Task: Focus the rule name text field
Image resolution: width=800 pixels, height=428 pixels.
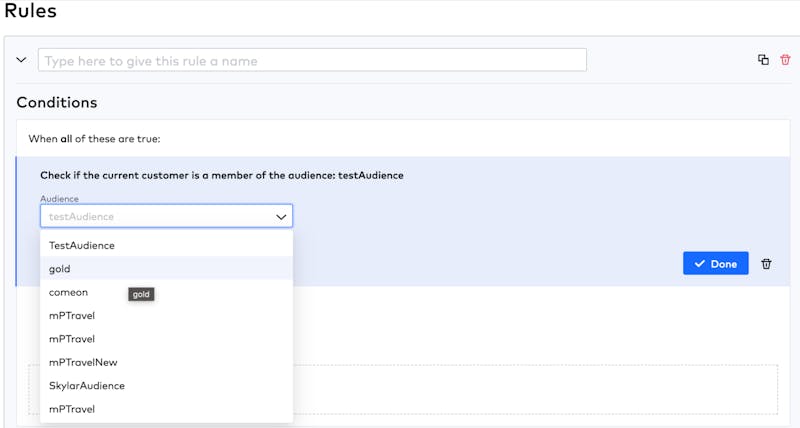Action: point(312,60)
